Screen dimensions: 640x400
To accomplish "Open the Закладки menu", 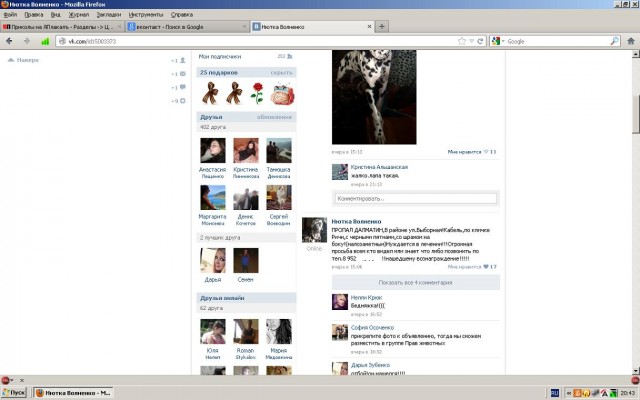I will tap(109, 15).
